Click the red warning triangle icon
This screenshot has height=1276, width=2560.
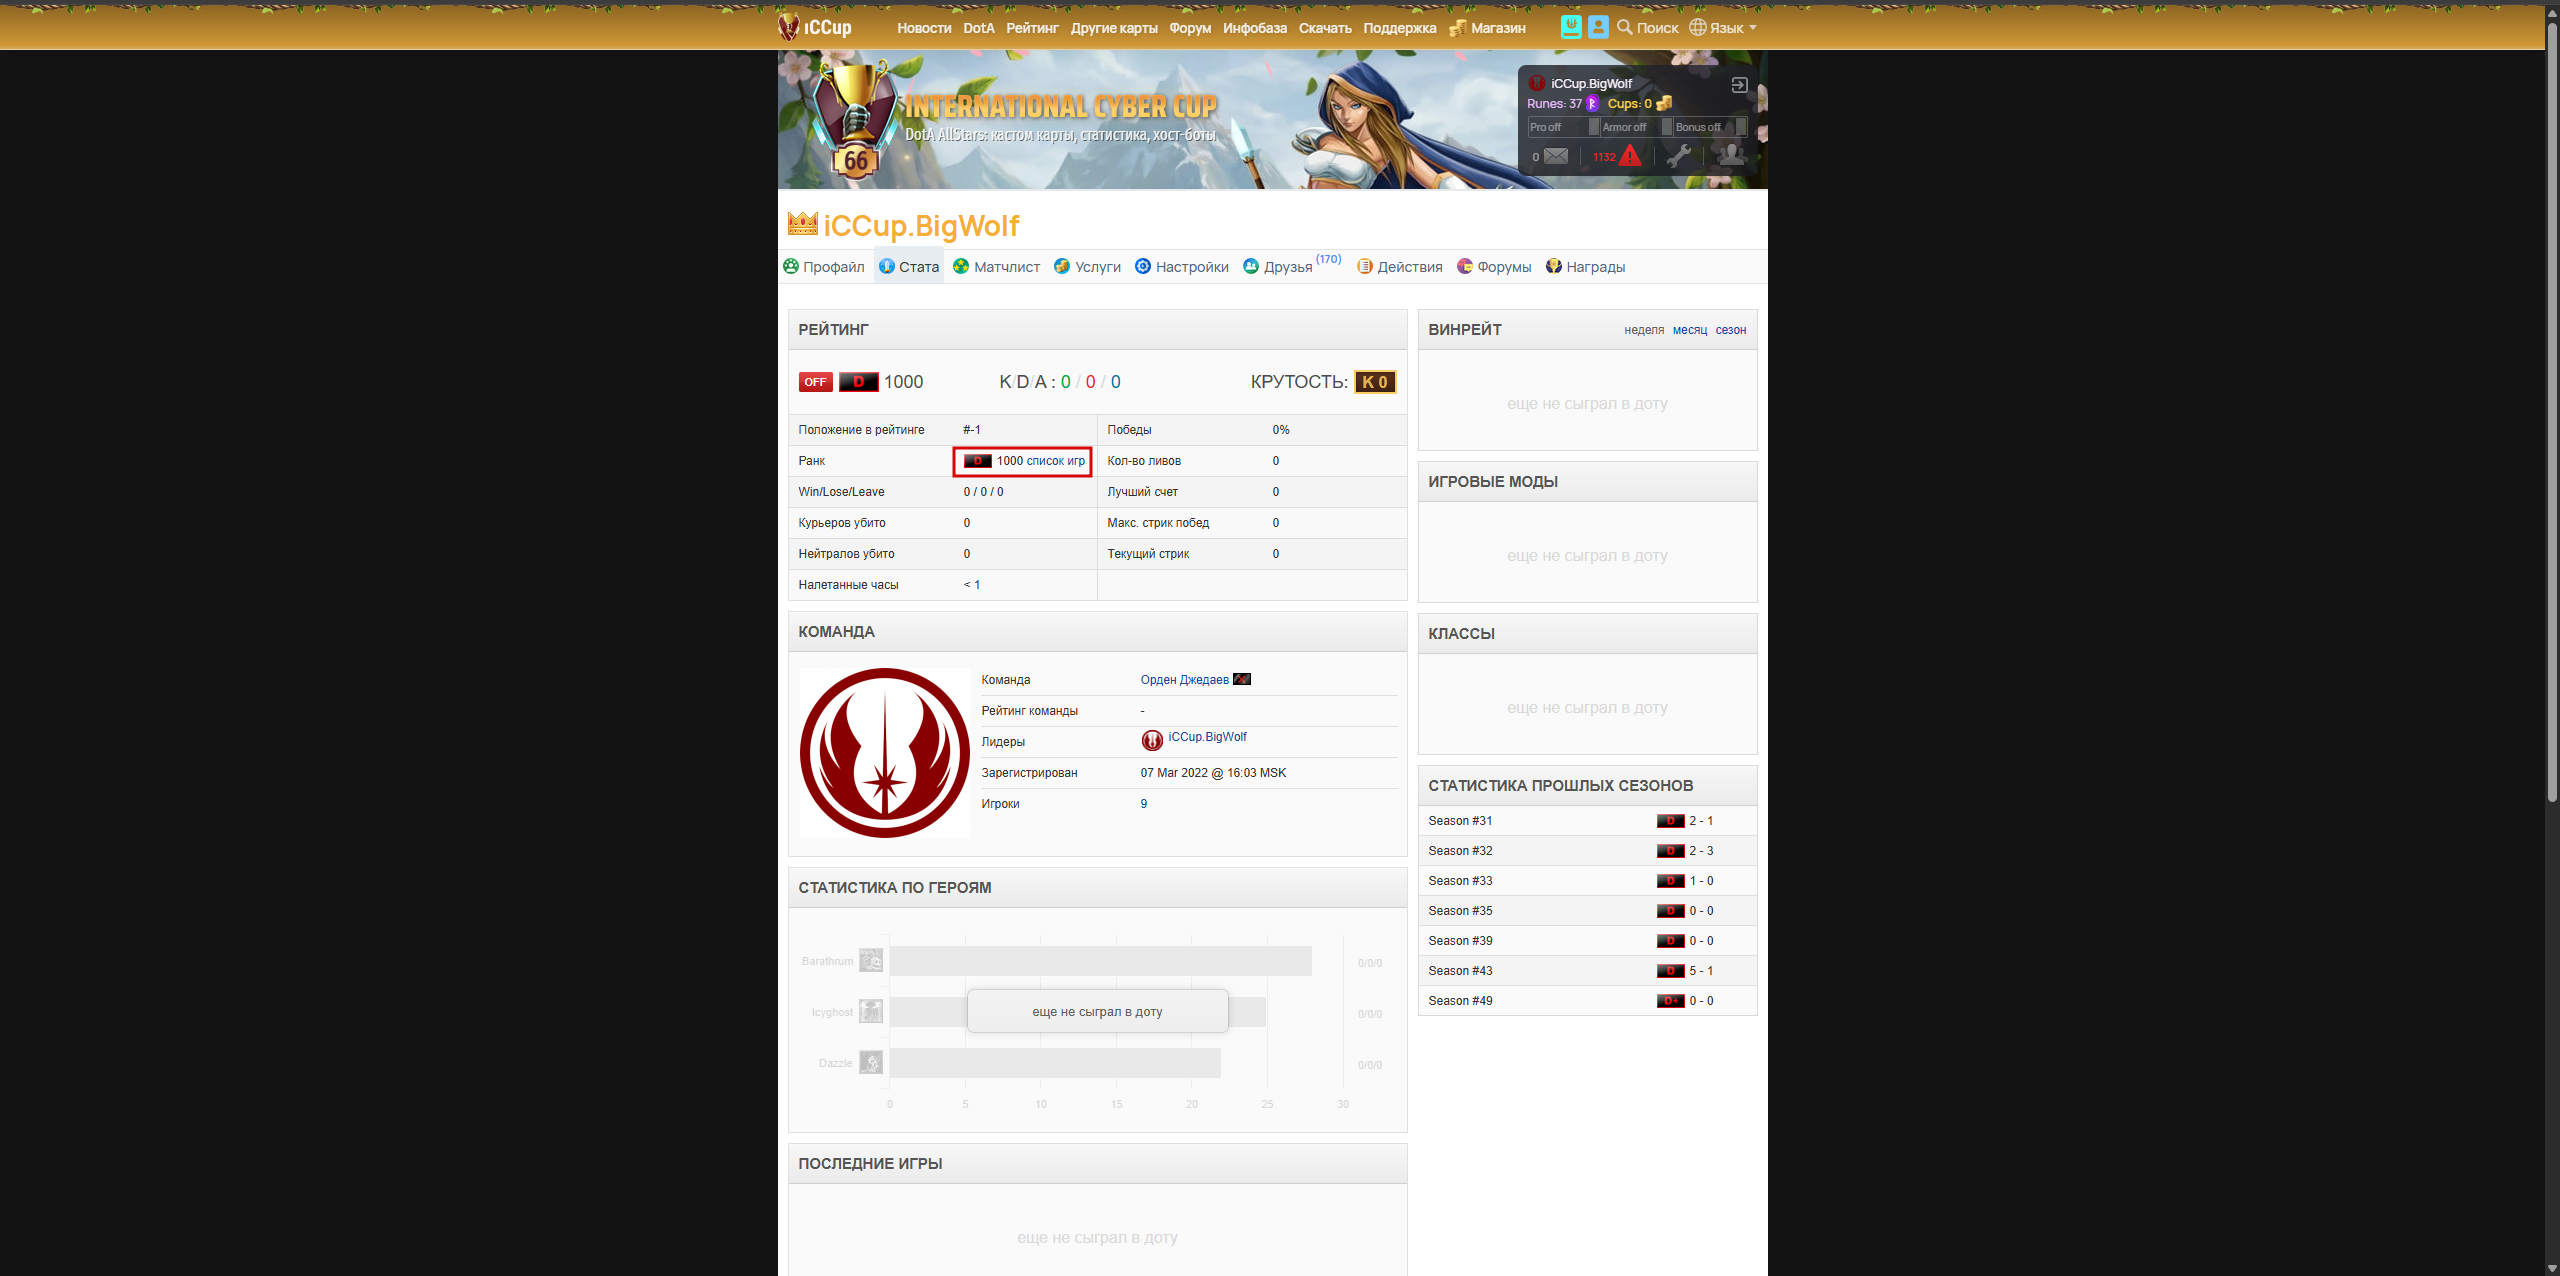[1630, 156]
